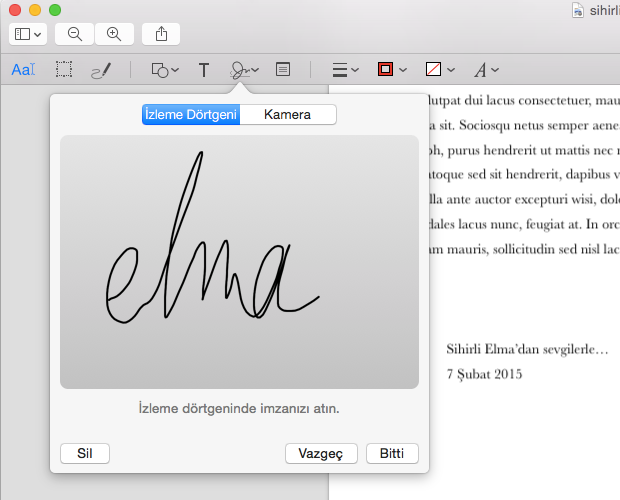Add a note with the Note tool
This screenshot has height=500, width=620.
[283, 70]
